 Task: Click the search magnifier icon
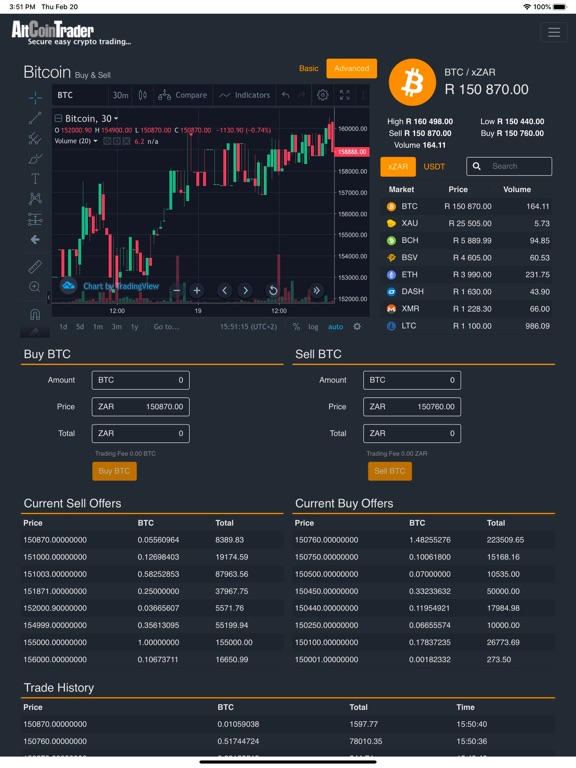pos(477,166)
